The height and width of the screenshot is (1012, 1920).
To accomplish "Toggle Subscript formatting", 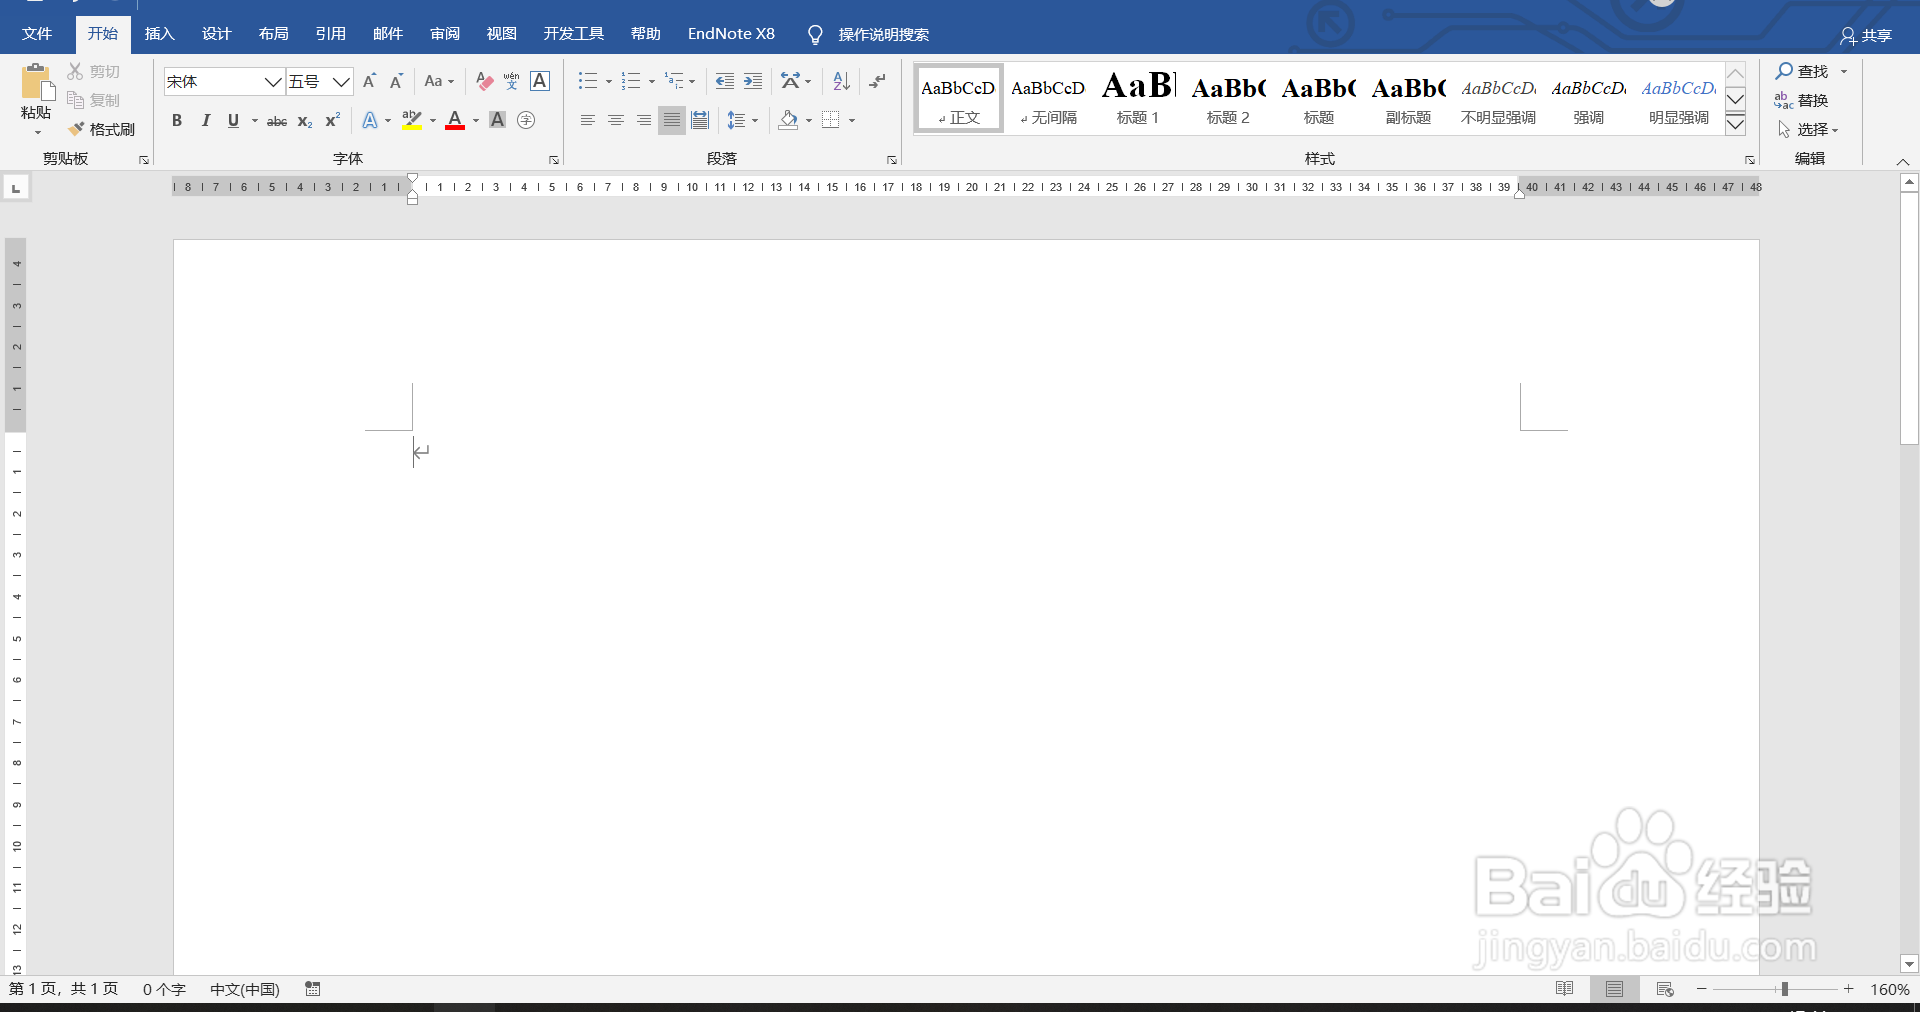I will (305, 121).
